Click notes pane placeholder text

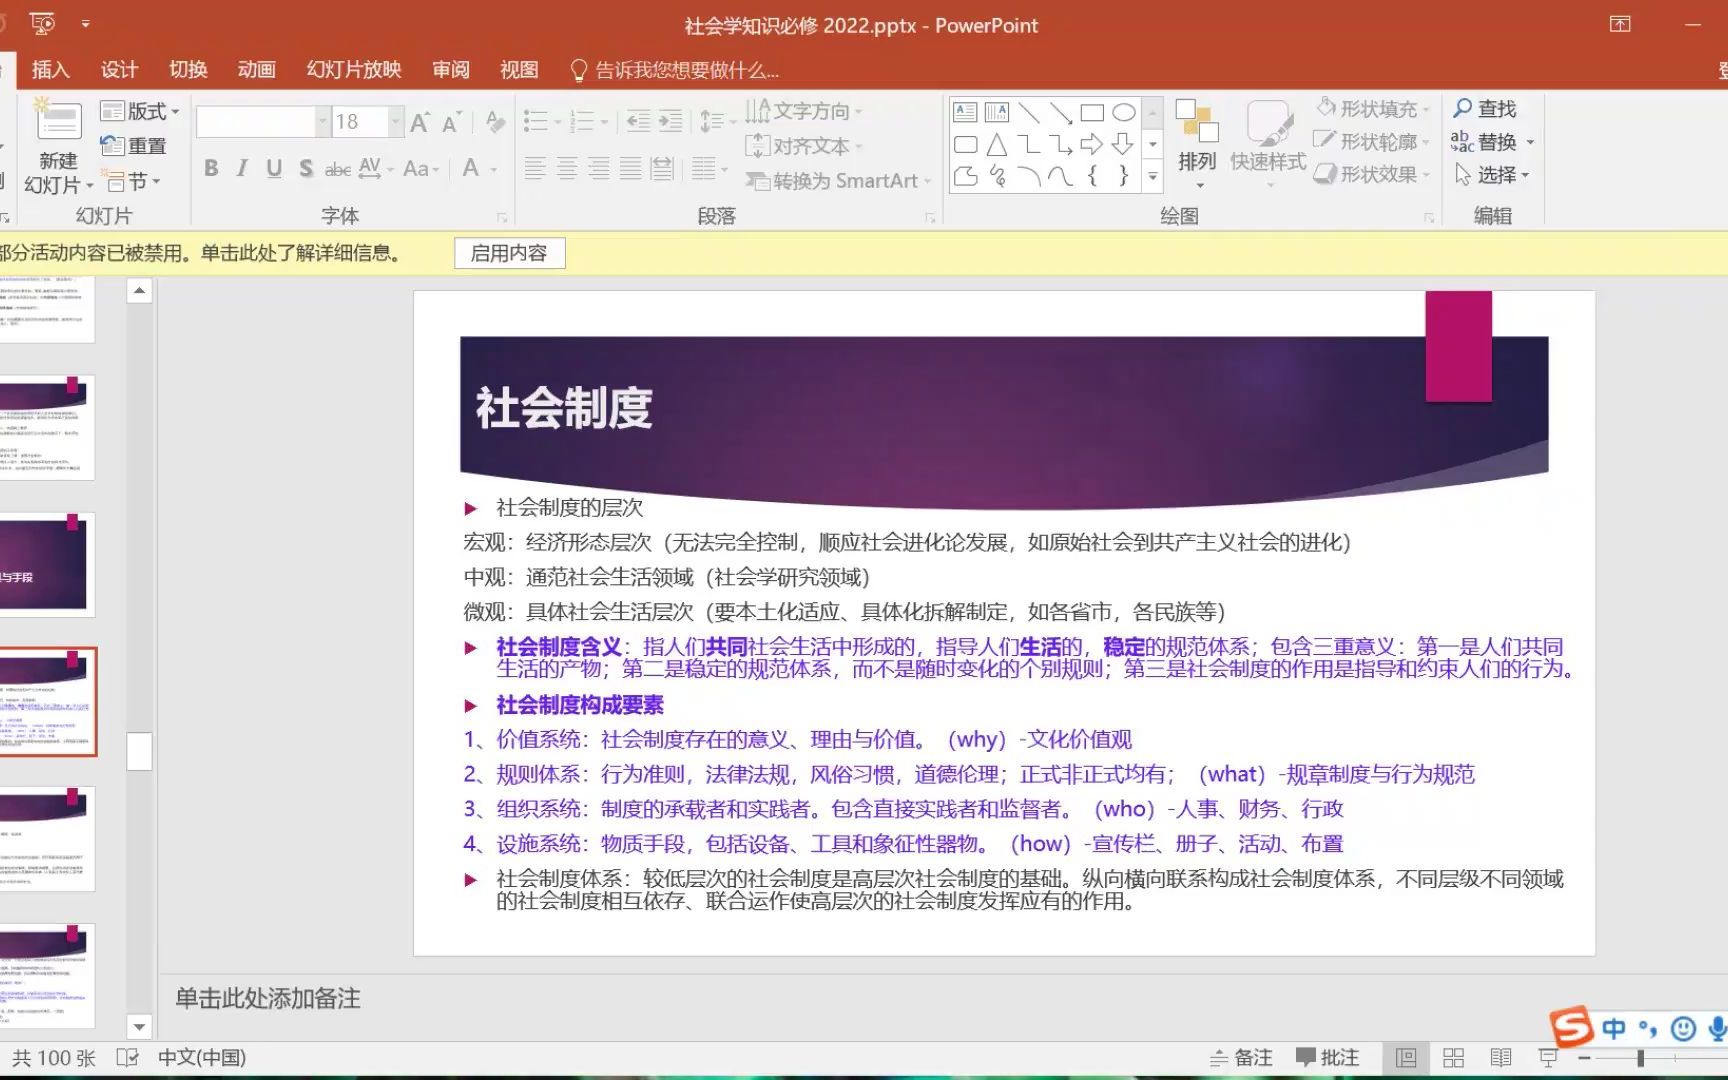(x=267, y=998)
